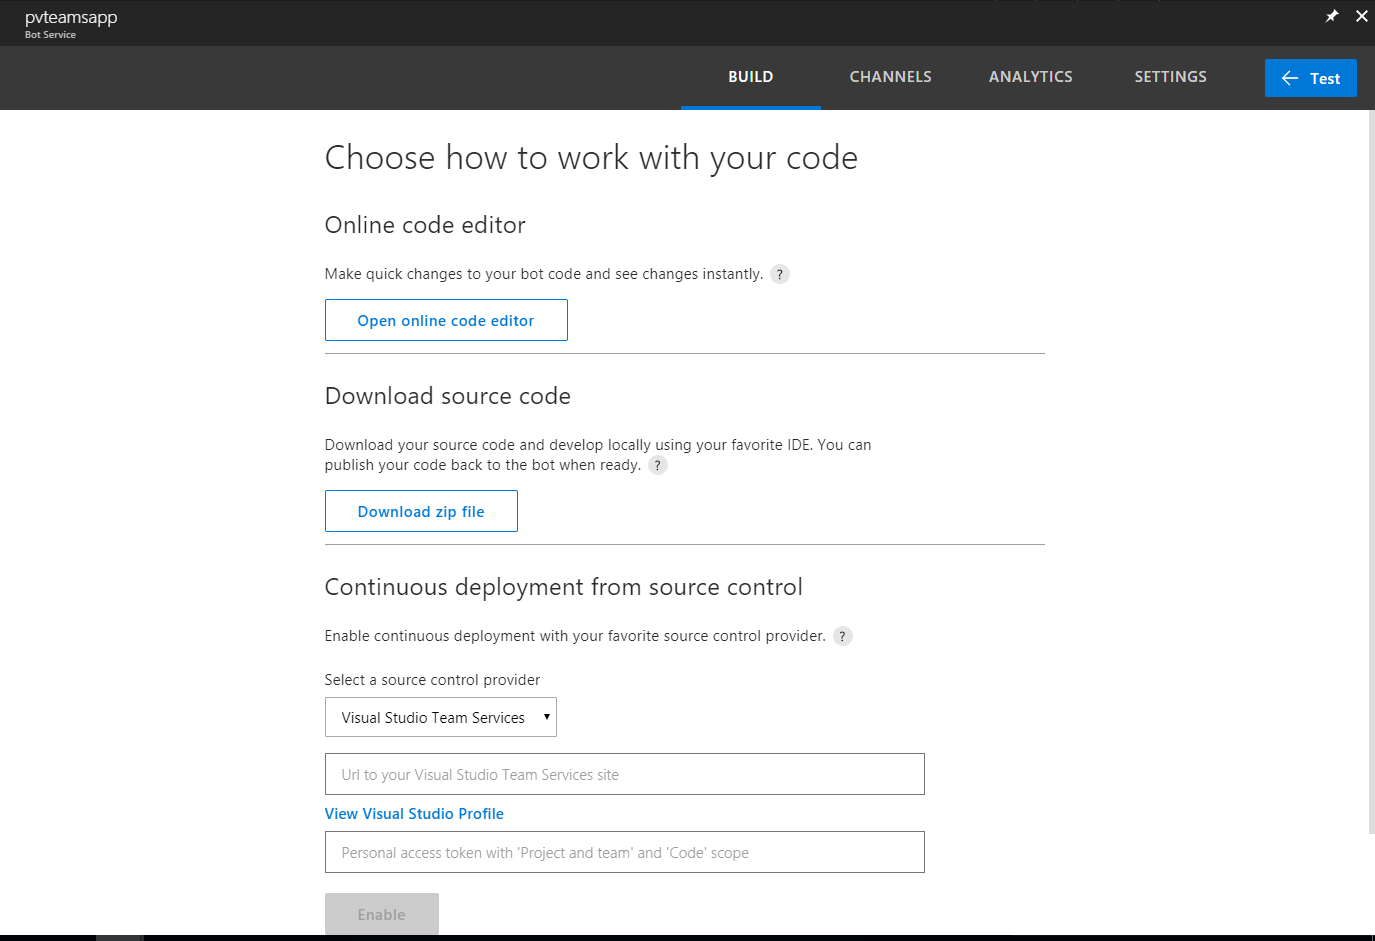Go to the SETTINGS tab
Screen dimensions: 1375x941
(1171, 77)
